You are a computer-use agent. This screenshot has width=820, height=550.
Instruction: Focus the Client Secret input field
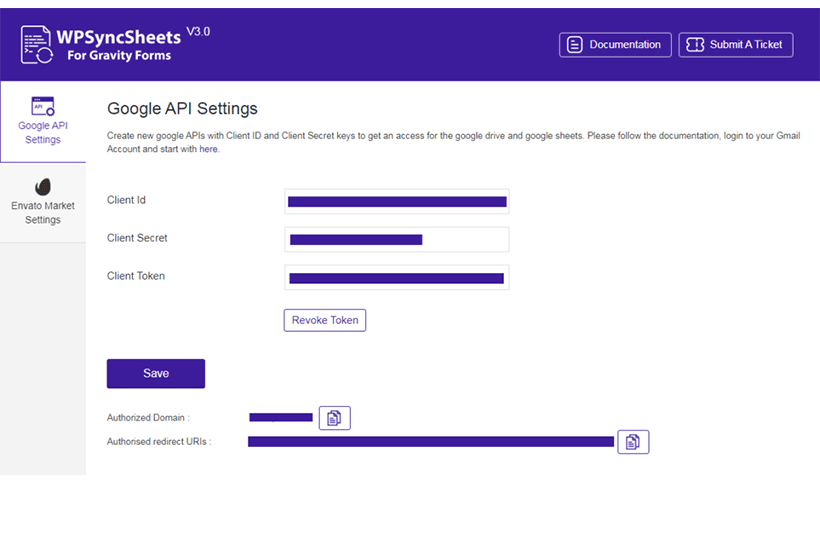pos(397,239)
